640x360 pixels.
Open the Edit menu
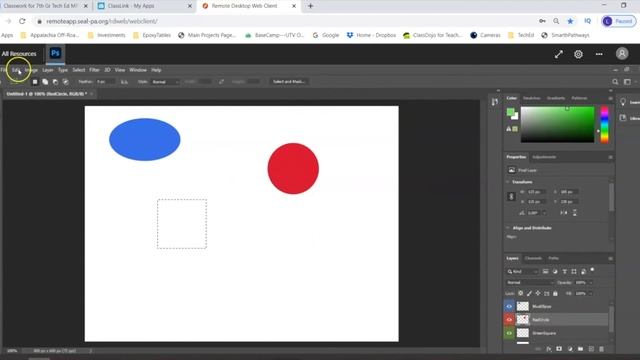pos(16,70)
